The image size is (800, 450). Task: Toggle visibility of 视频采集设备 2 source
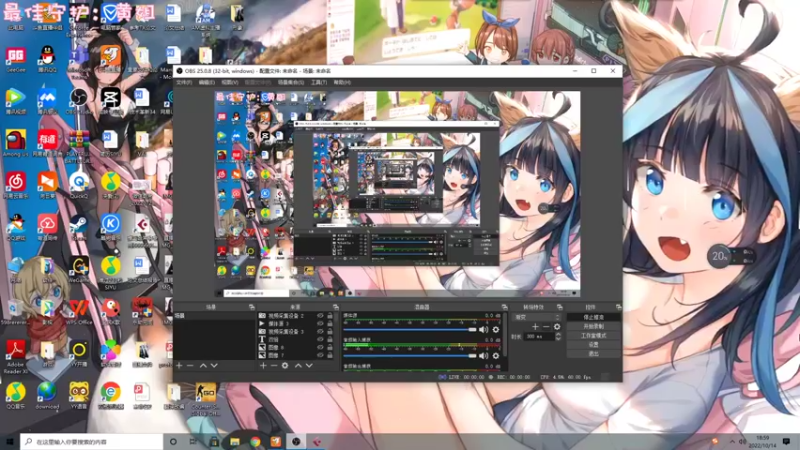coord(320,316)
